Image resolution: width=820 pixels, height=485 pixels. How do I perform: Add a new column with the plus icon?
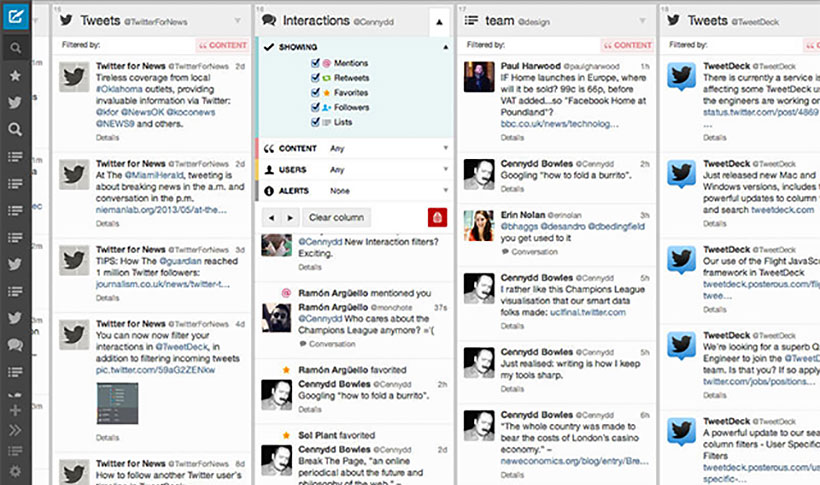(x=15, y=410)
